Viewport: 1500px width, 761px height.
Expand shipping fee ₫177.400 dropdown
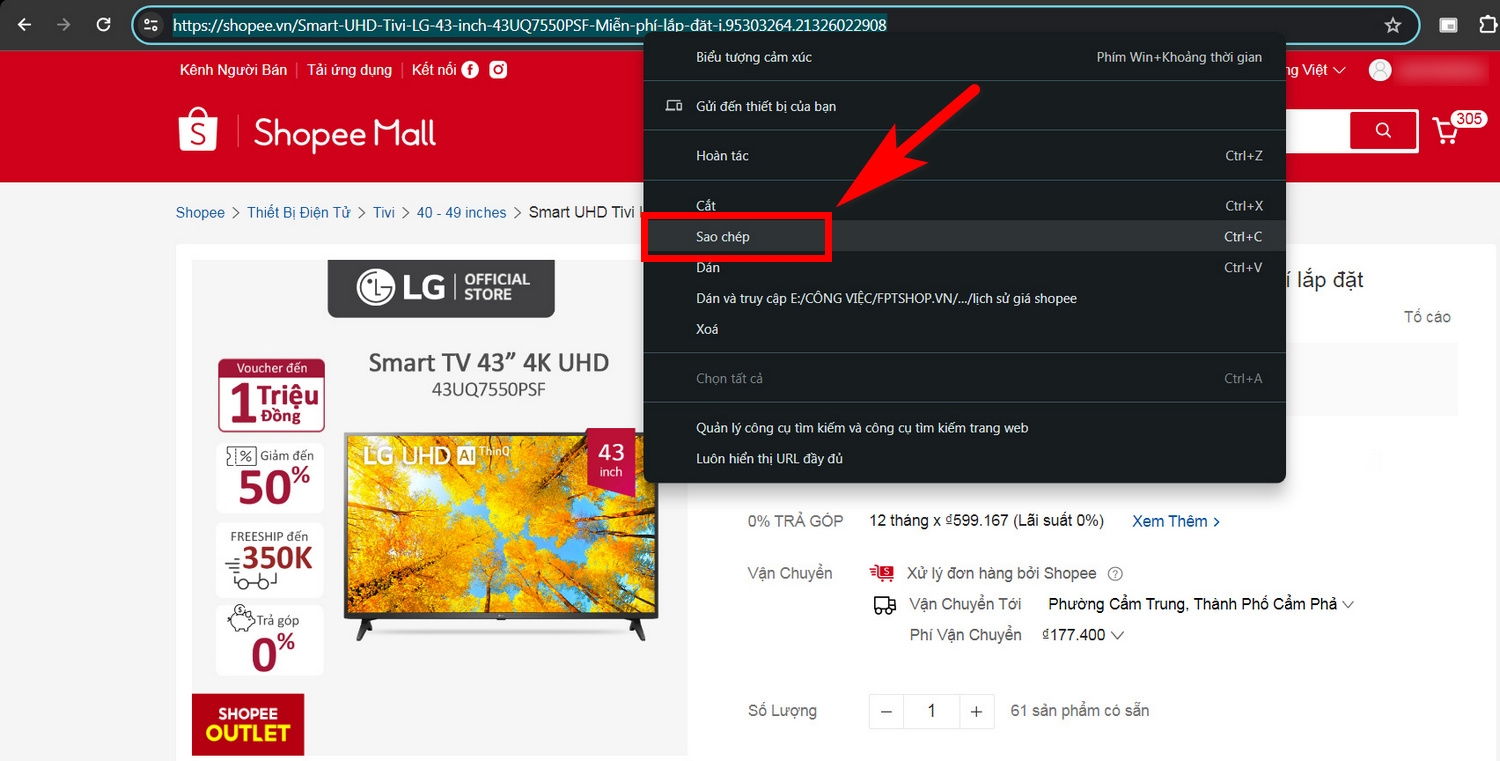click(x=1083, y=635)
